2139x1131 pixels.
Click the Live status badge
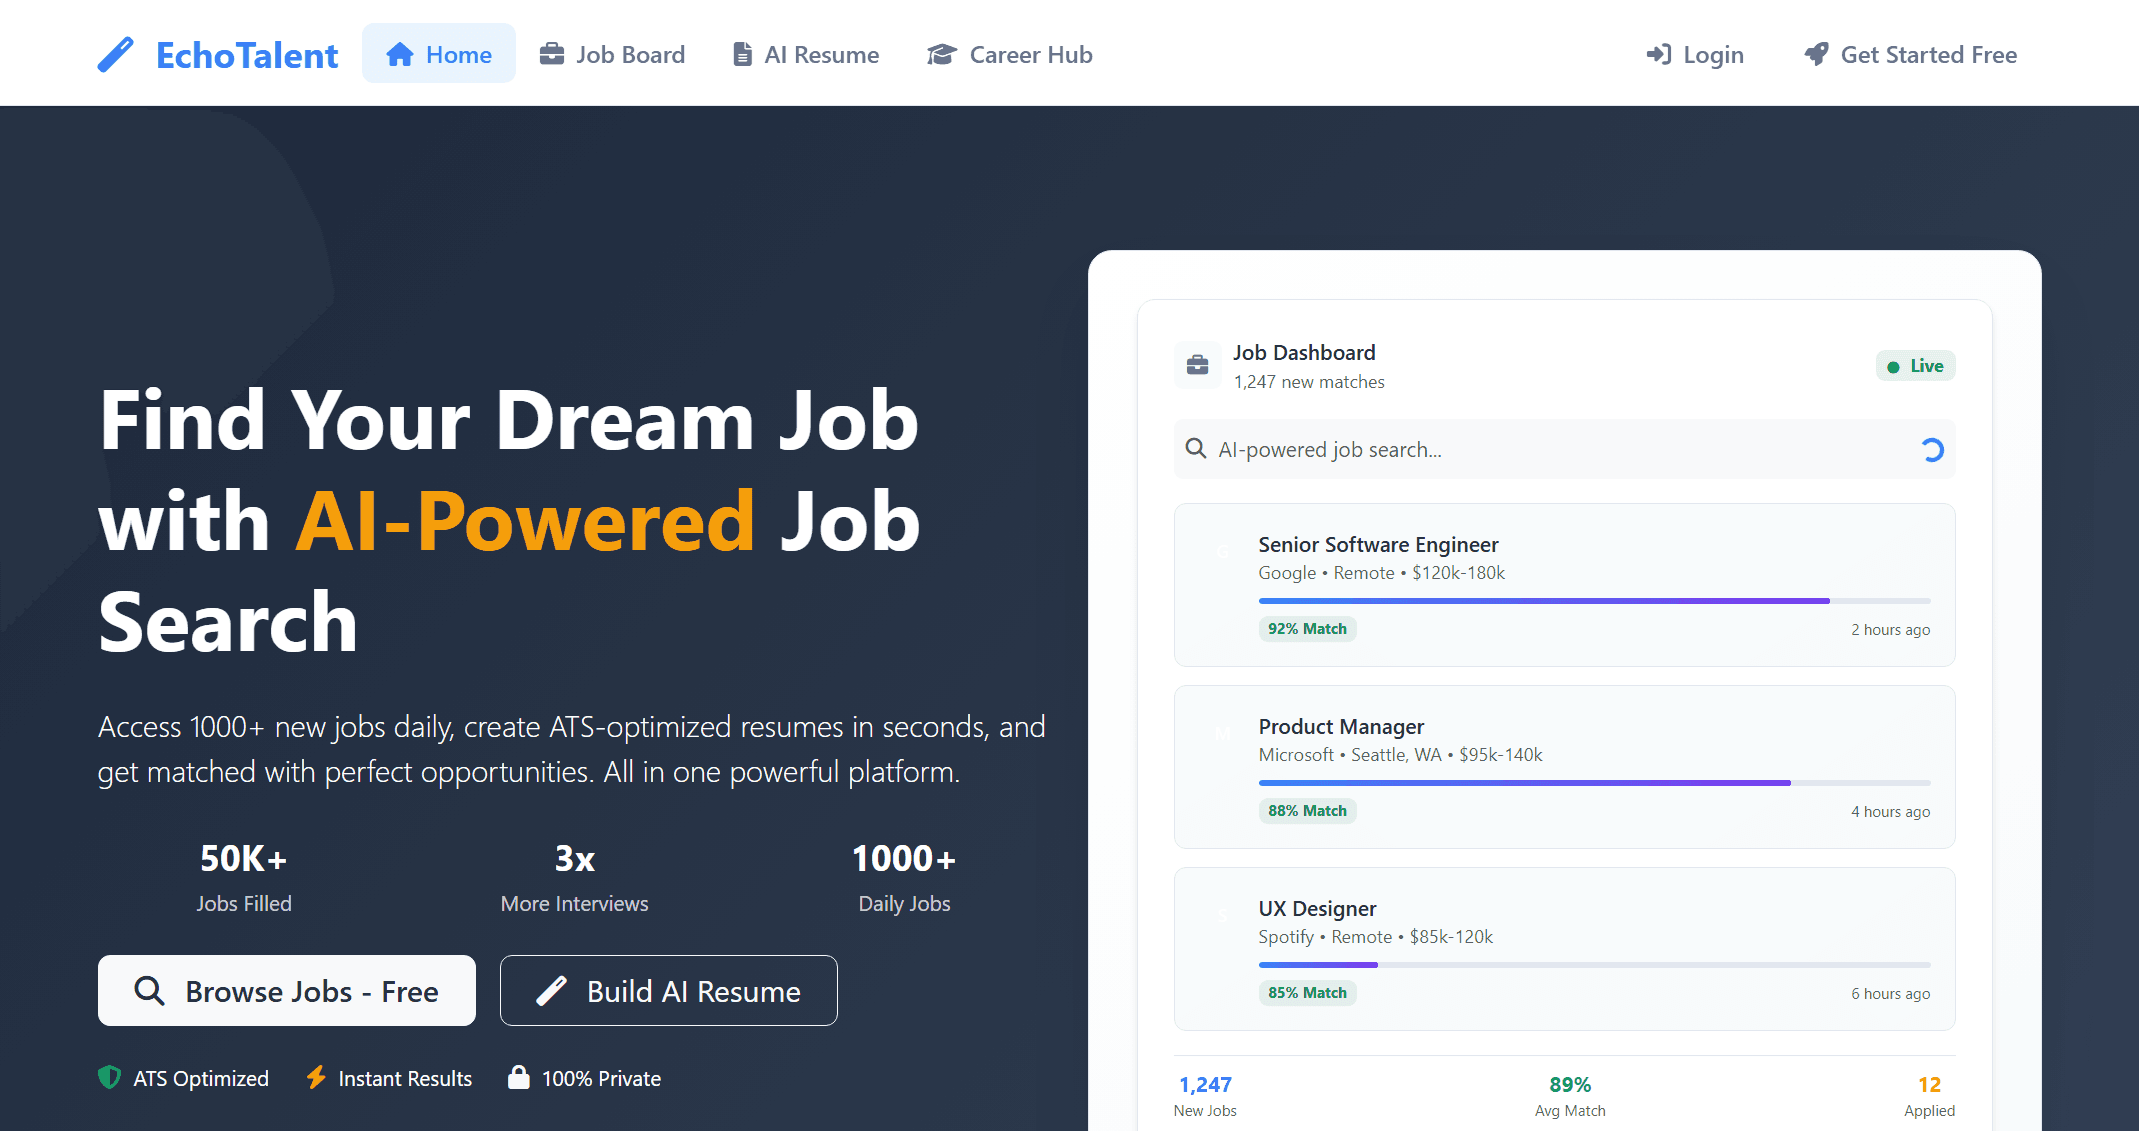pyautogui.click(x=1915, y=366)
